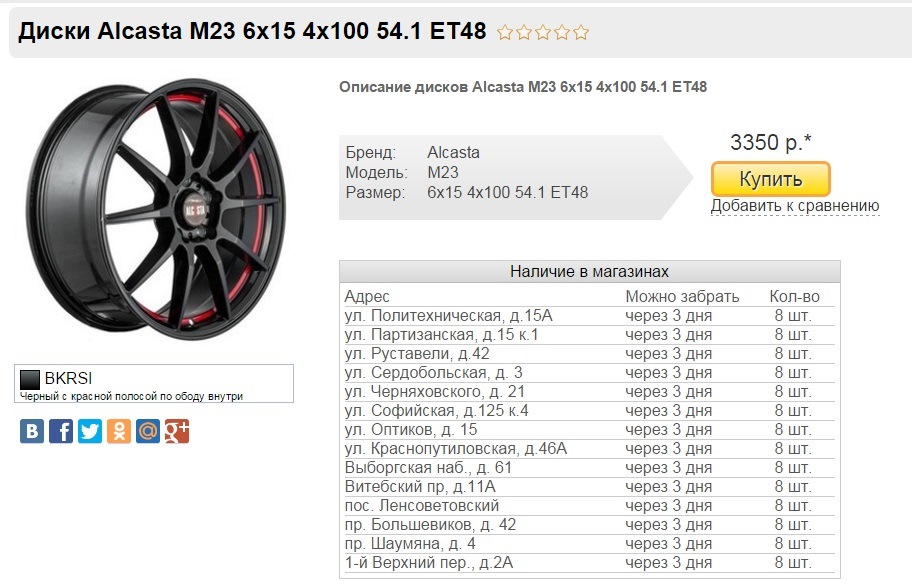The image size is (912, 588).
Task: Rate product with the first star
Action: coord(505,33)
